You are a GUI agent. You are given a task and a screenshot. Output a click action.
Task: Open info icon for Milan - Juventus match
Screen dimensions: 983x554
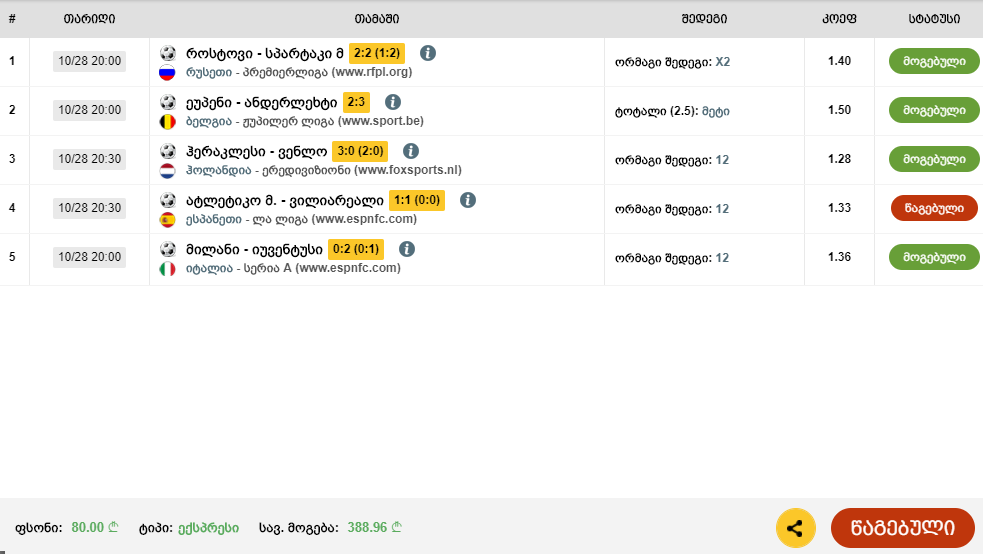tap(407, 249)
